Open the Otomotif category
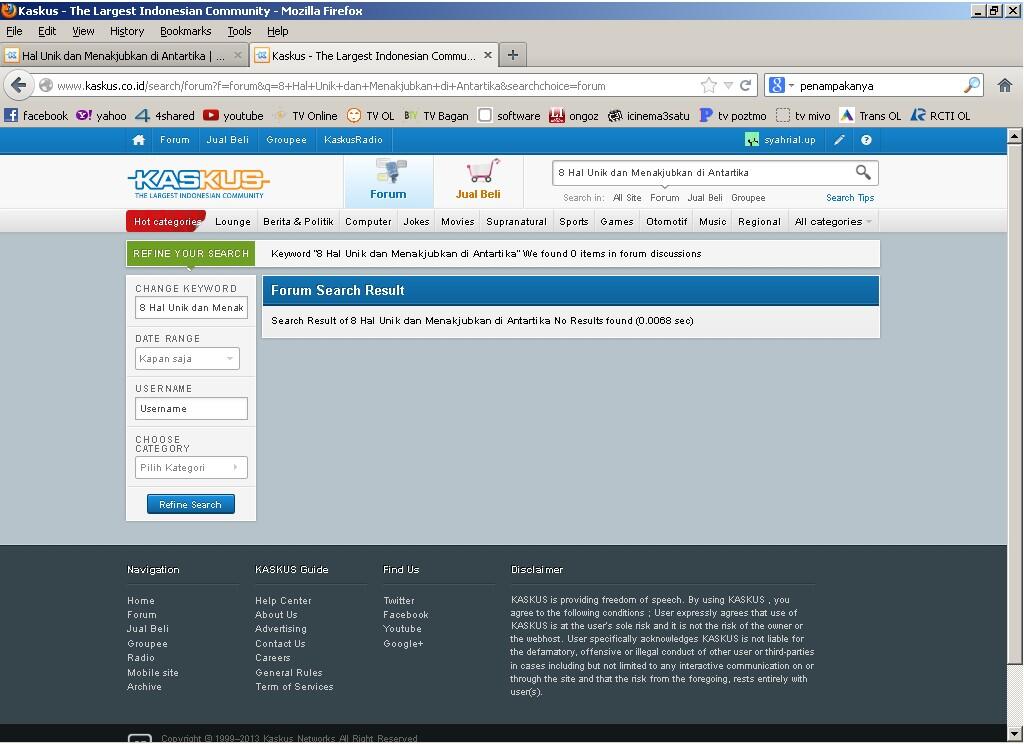 (x=667, y=221)
